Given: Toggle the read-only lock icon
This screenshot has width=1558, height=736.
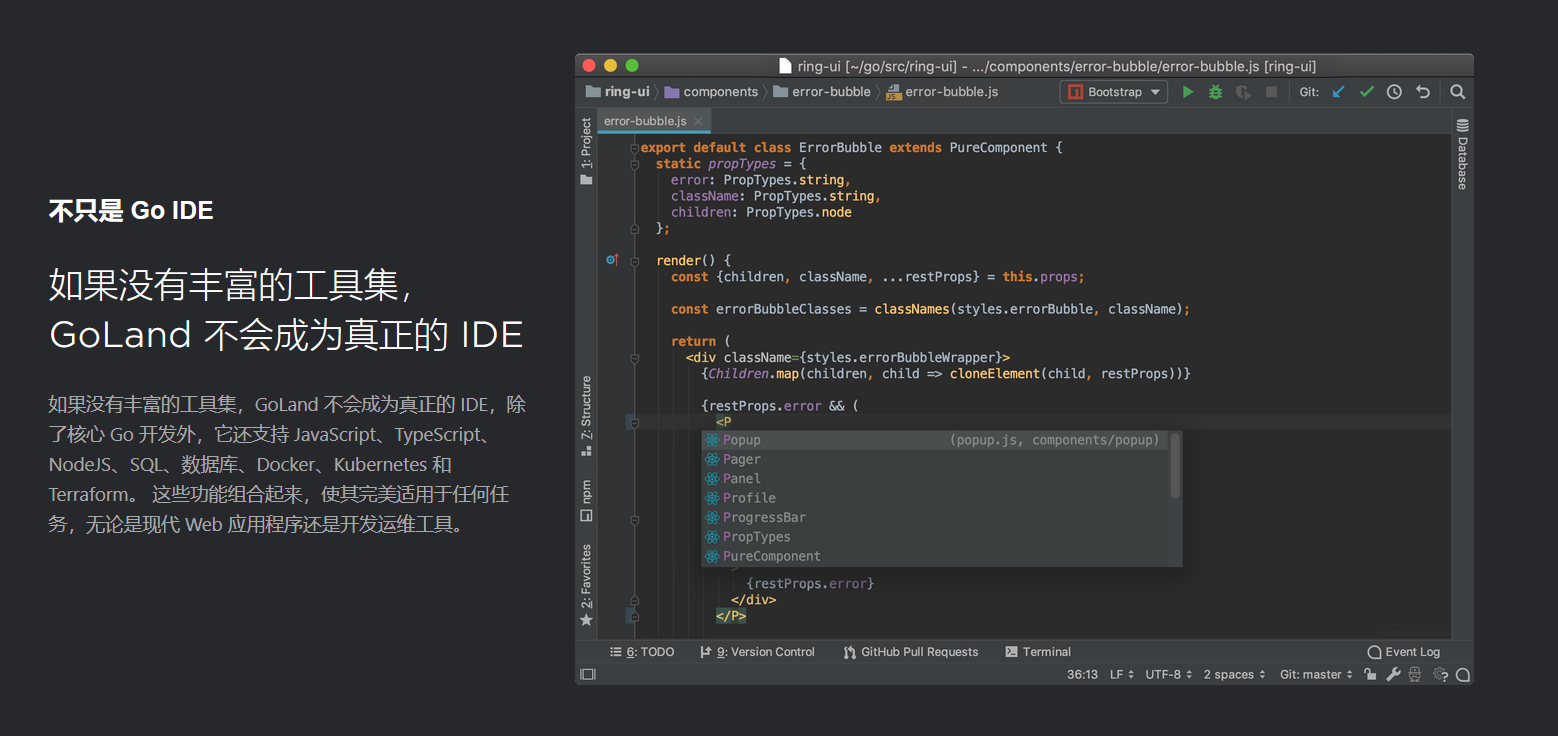Looking at the screenshot, I should point(1370,675).
